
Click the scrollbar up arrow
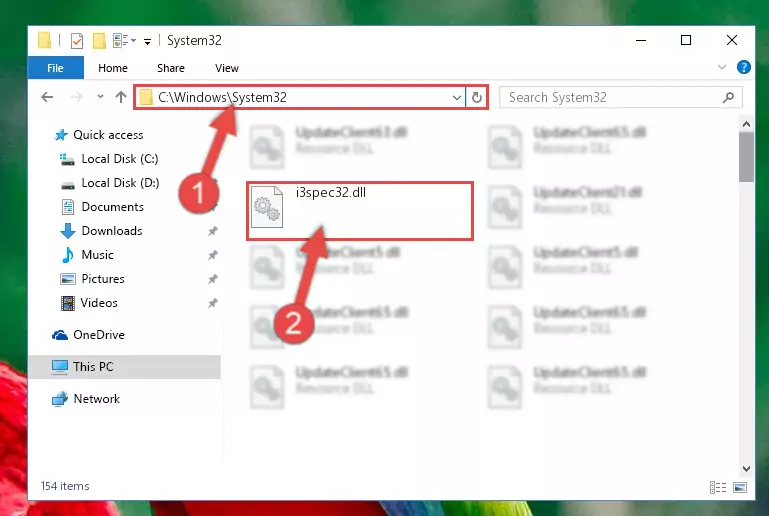746,124
